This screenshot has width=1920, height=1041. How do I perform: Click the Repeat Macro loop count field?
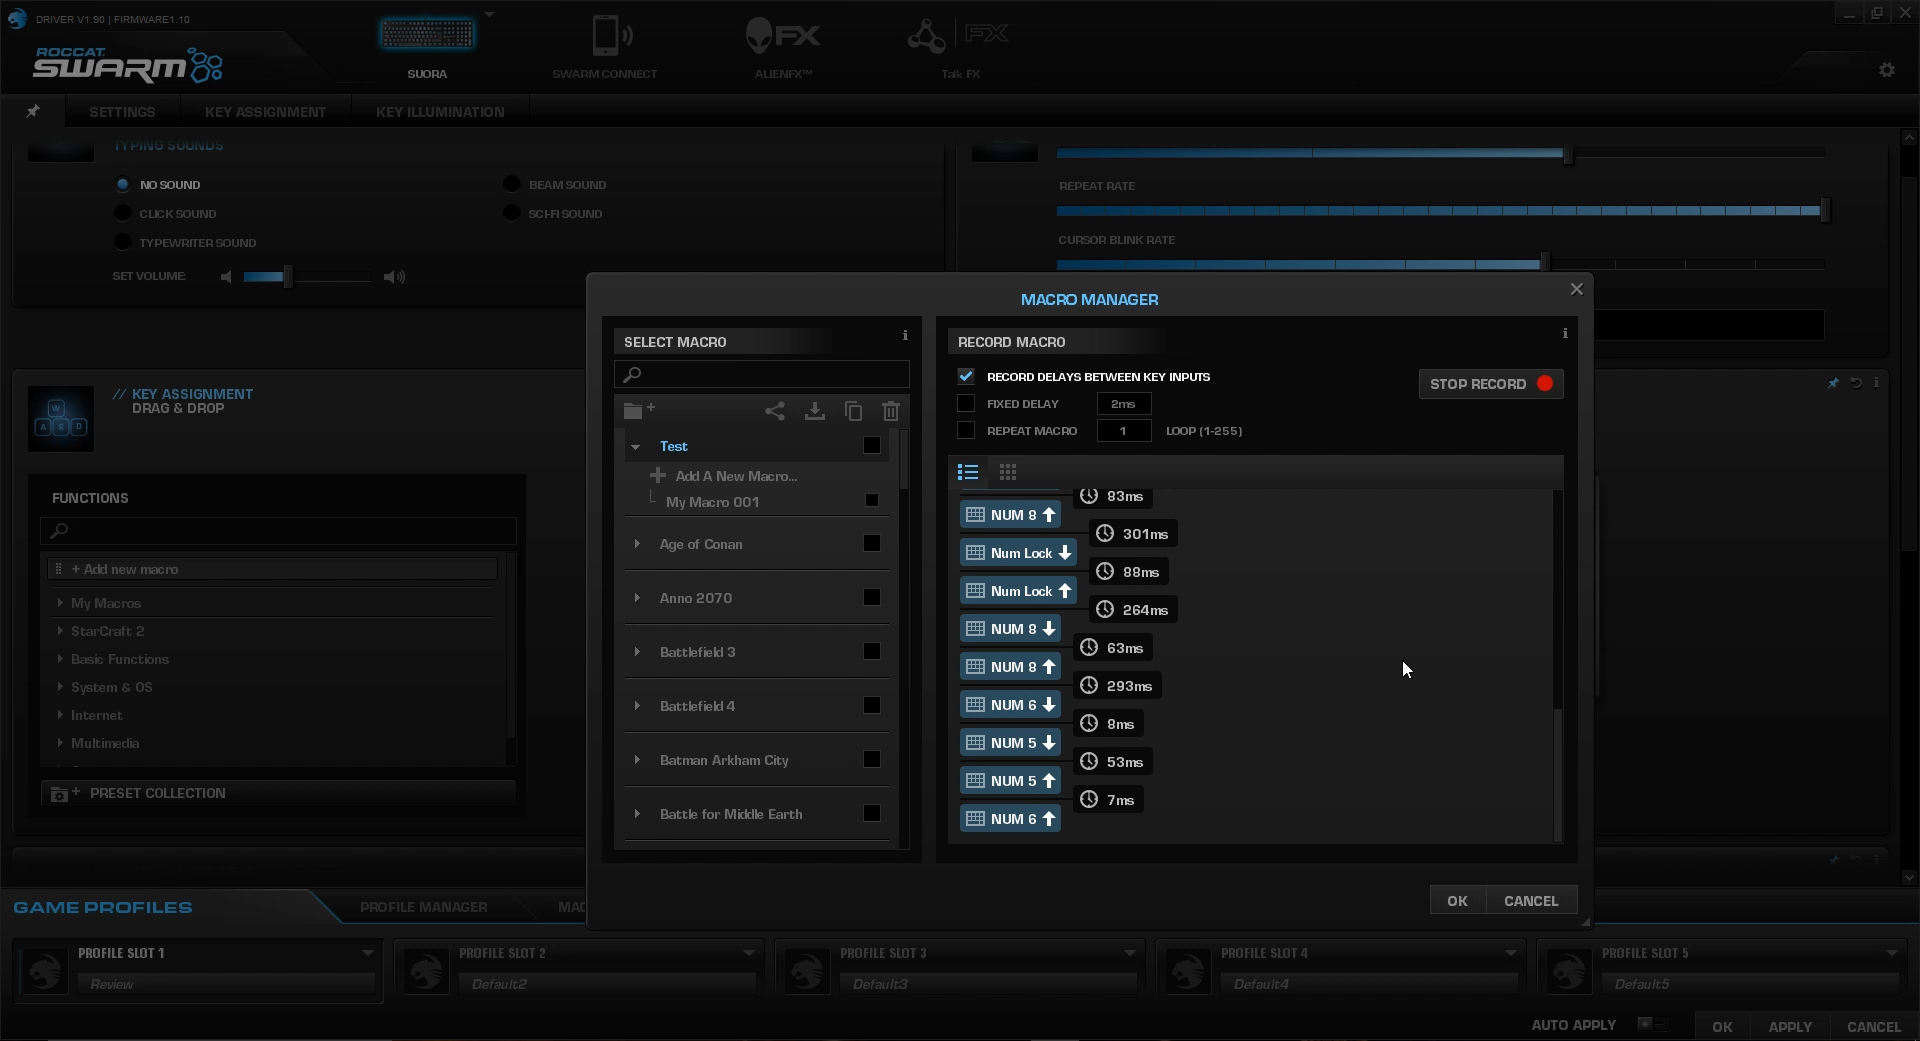tap(1123, 431)
